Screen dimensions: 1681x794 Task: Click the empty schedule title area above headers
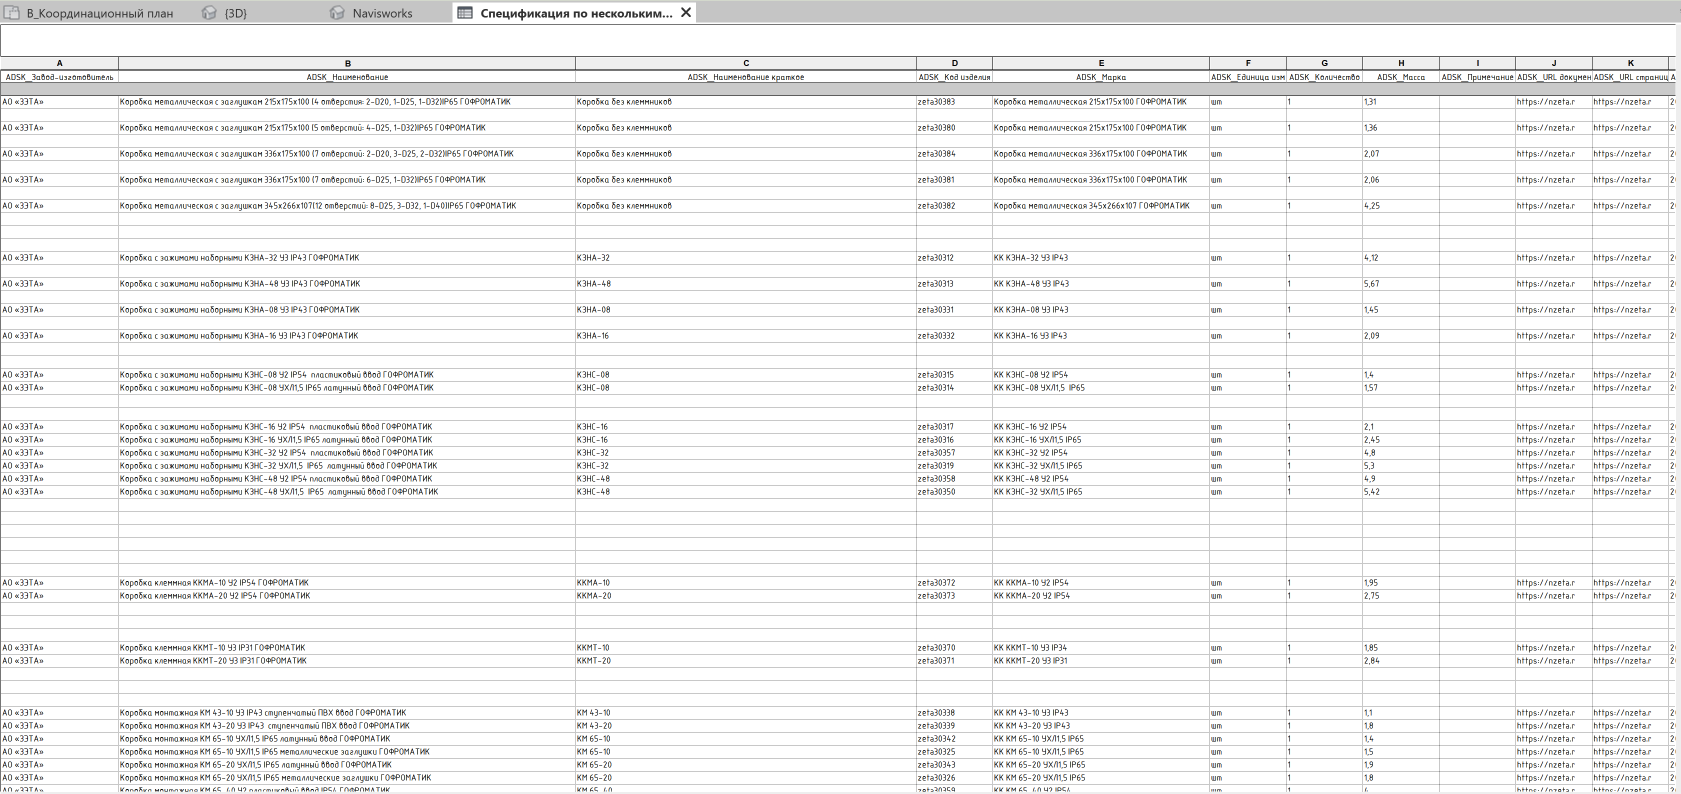[x=838, y=40]
